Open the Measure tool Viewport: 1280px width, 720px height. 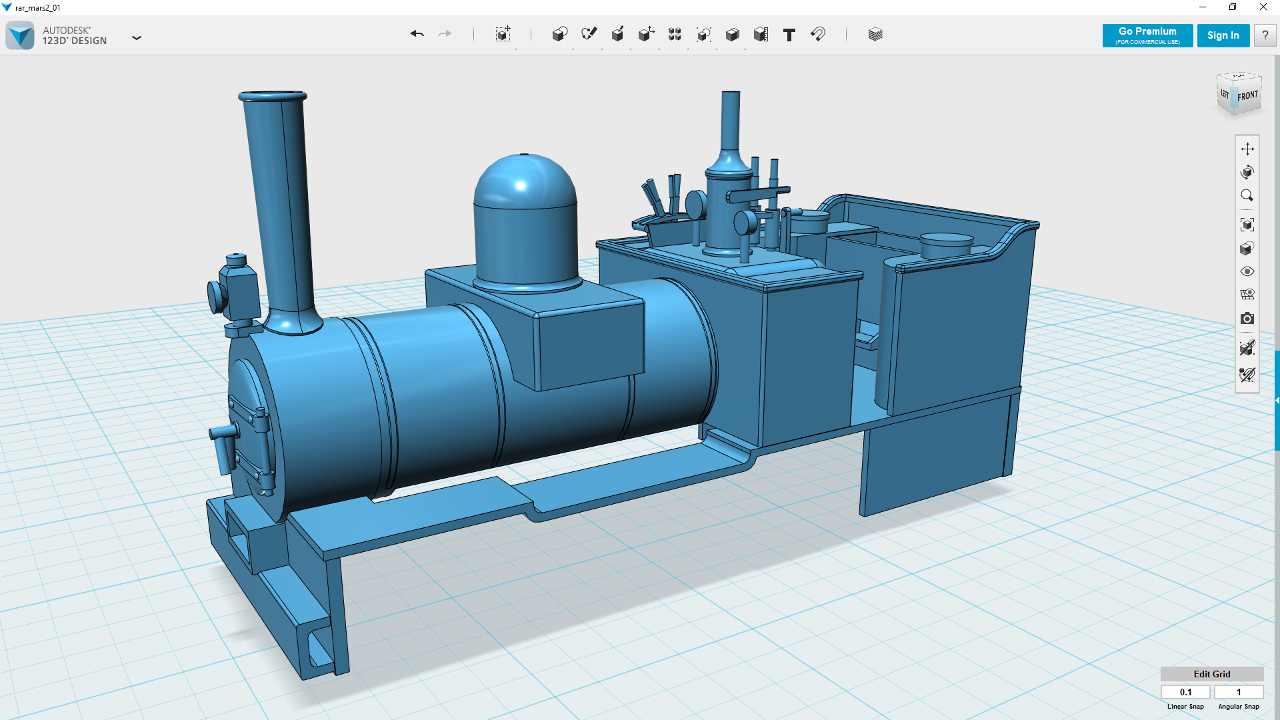[x=761, y=34]
